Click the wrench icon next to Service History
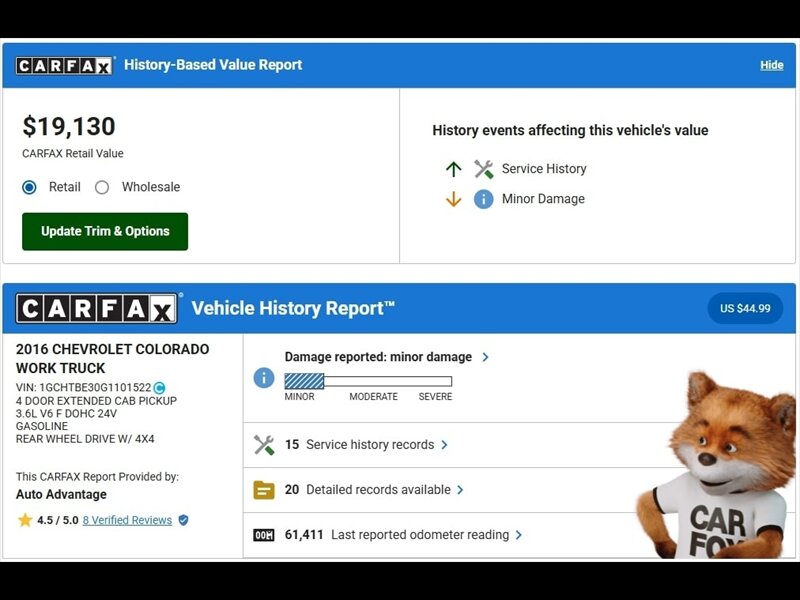This screenshot has width=800, height=600. coord(483,169)
